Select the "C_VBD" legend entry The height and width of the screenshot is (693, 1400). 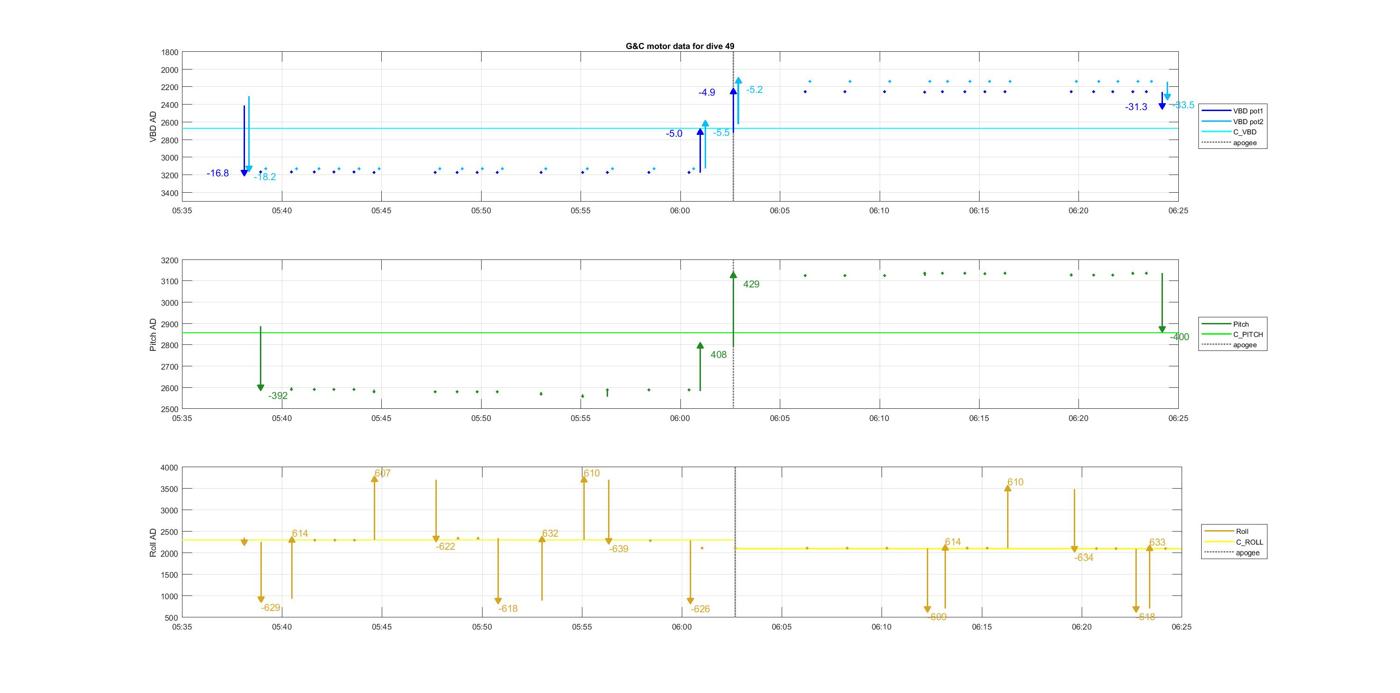pos(1244,132)
